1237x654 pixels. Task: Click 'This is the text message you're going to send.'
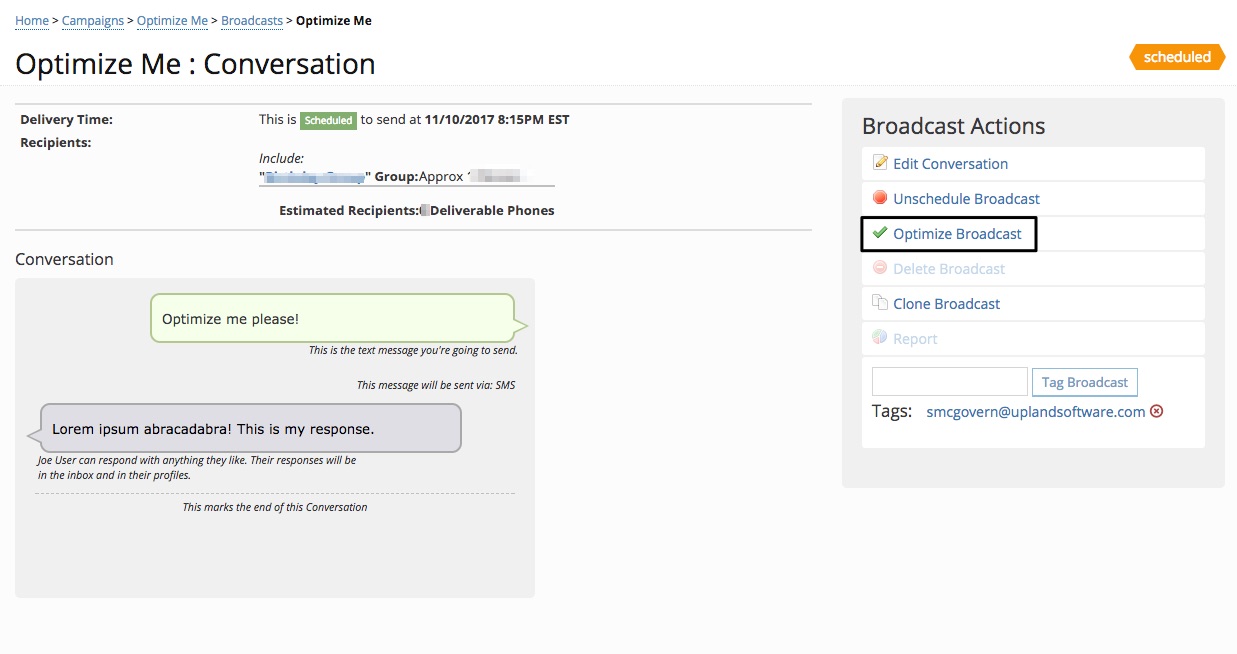click(x=413, y=351)
